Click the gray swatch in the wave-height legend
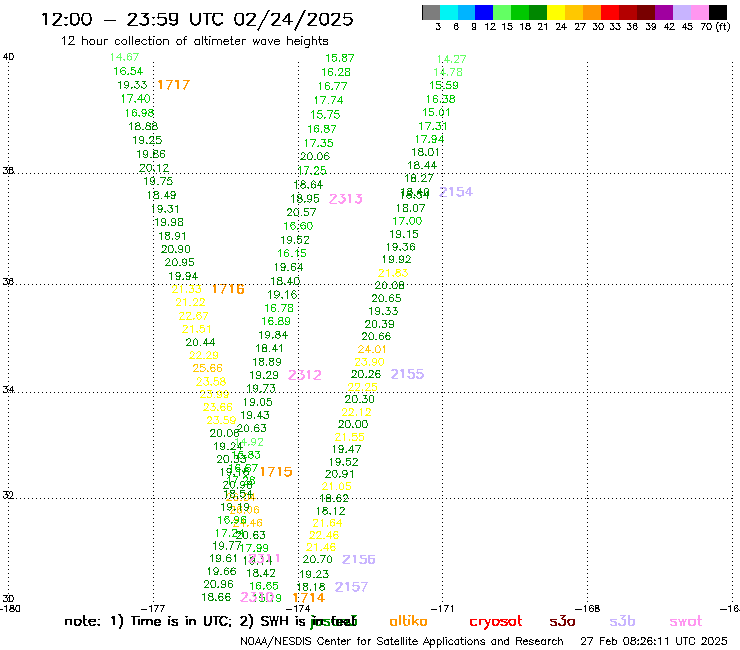Viewport: 740px width, 650px height. (431, 12)
